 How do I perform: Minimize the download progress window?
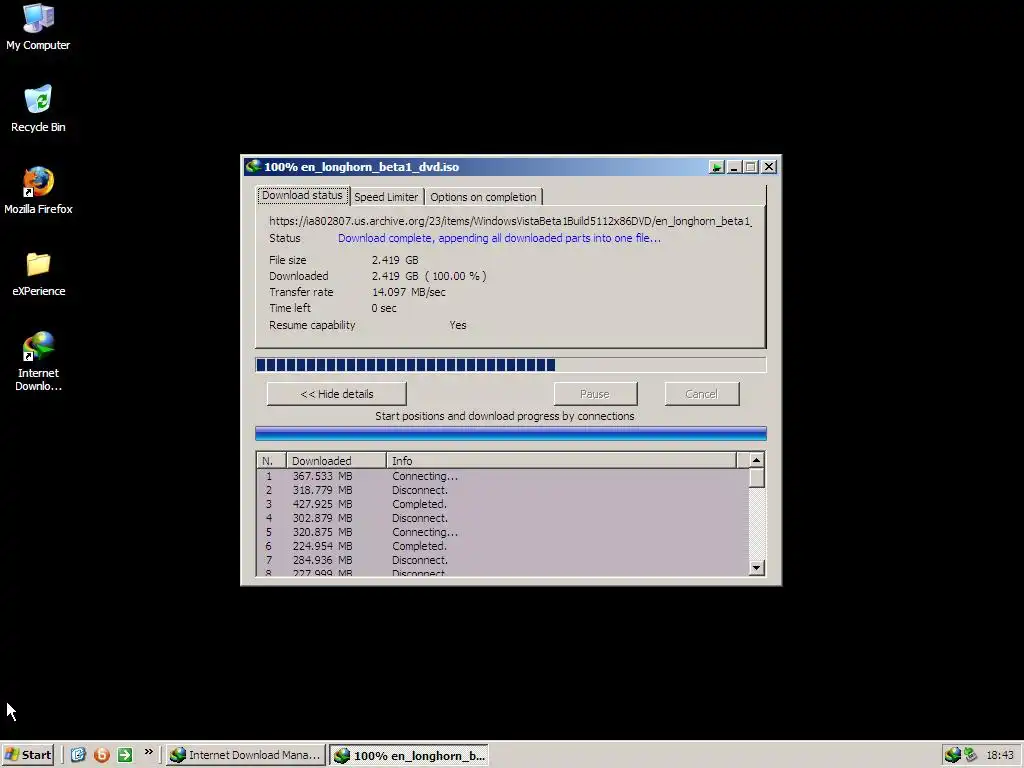point(734,167)
